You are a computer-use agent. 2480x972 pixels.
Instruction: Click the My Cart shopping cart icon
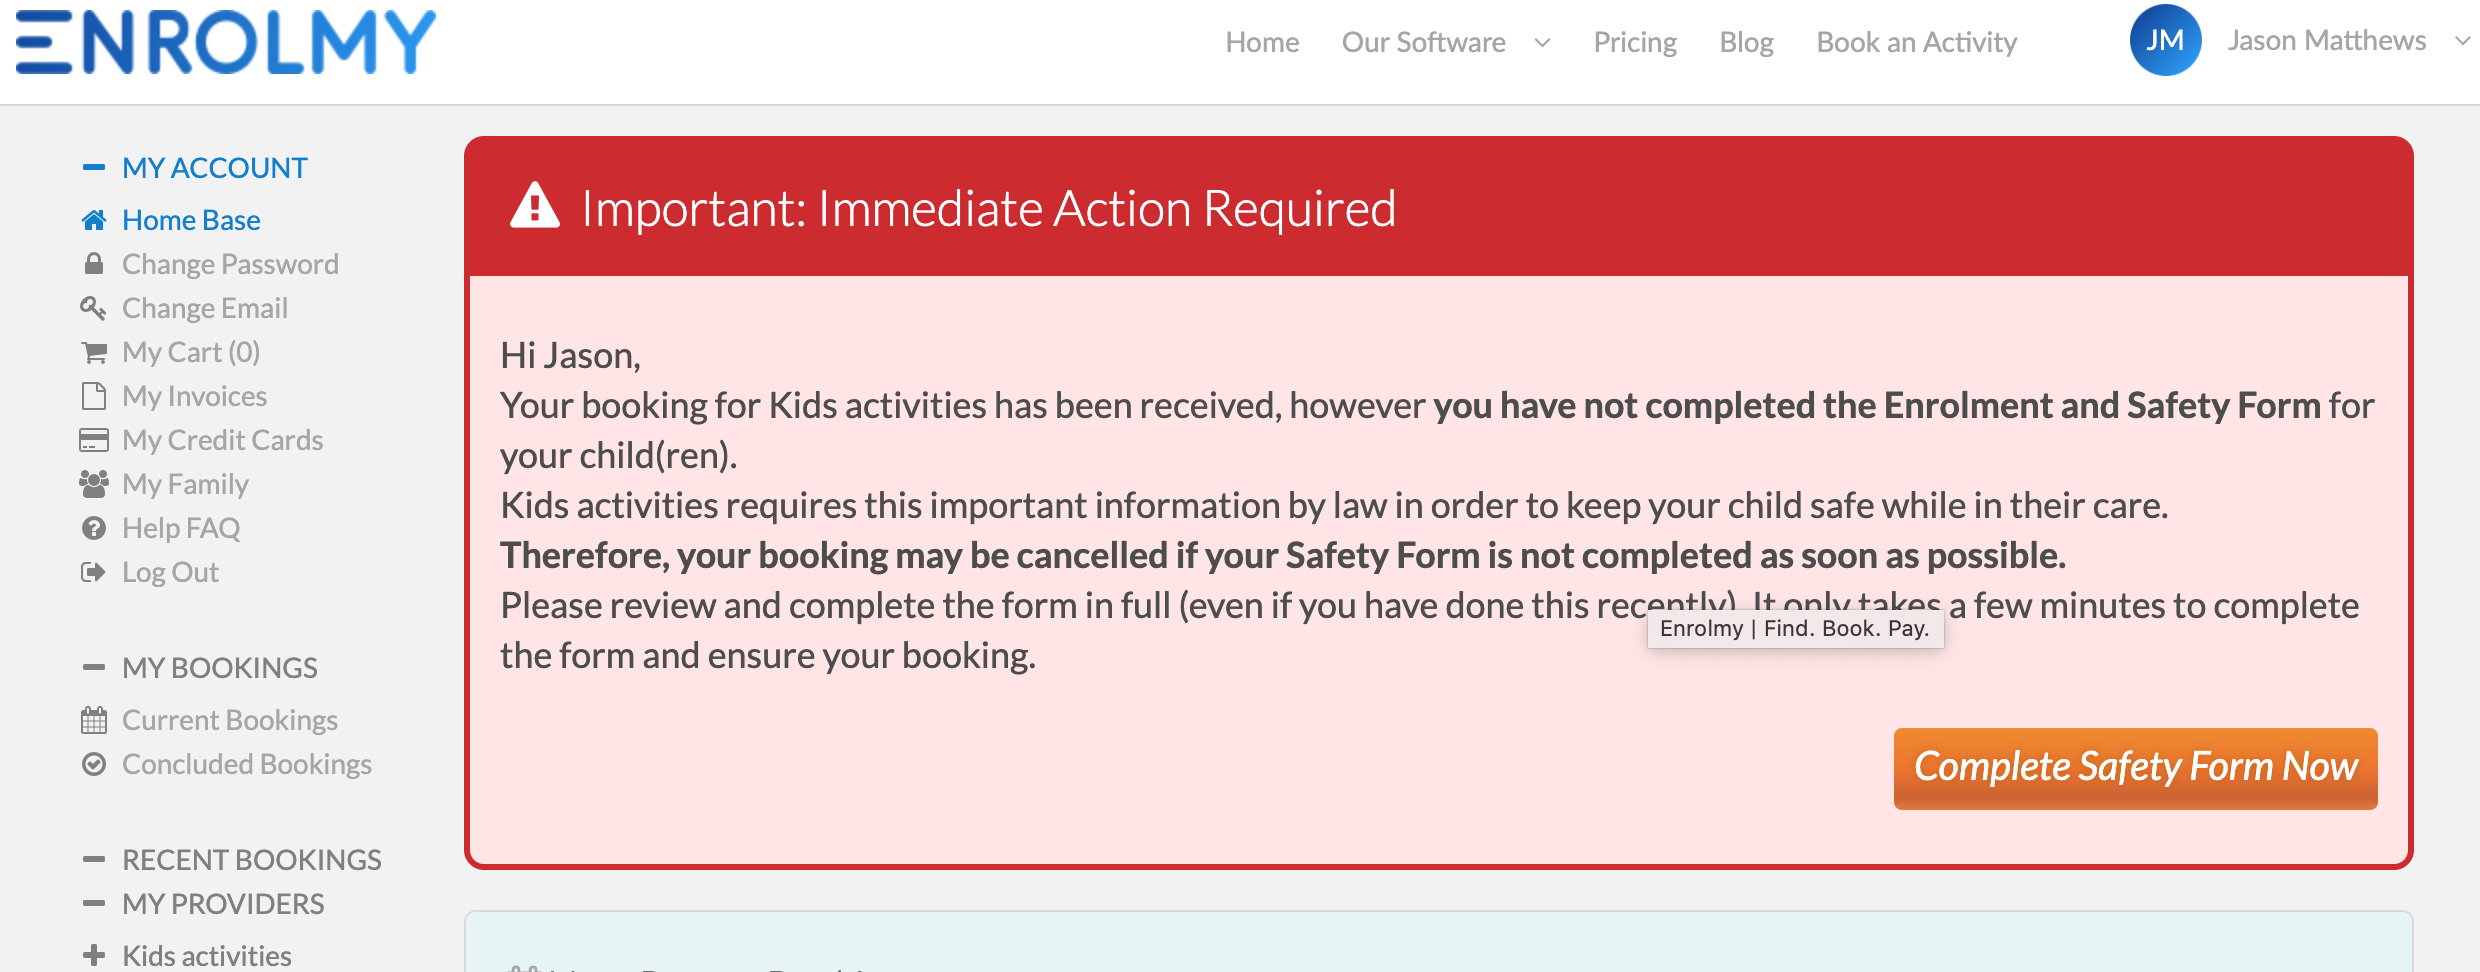point(94,352)
